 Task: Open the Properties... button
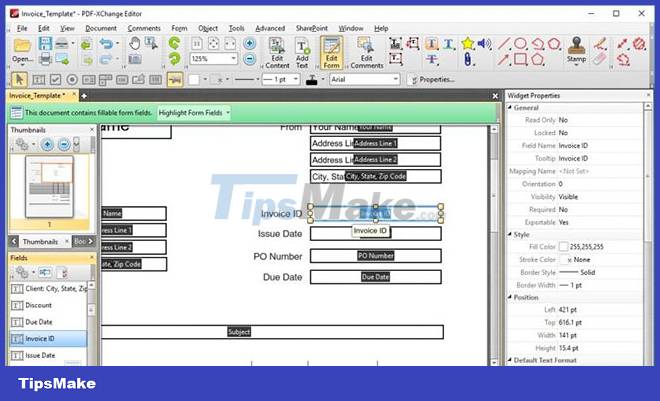click(432, 80)
